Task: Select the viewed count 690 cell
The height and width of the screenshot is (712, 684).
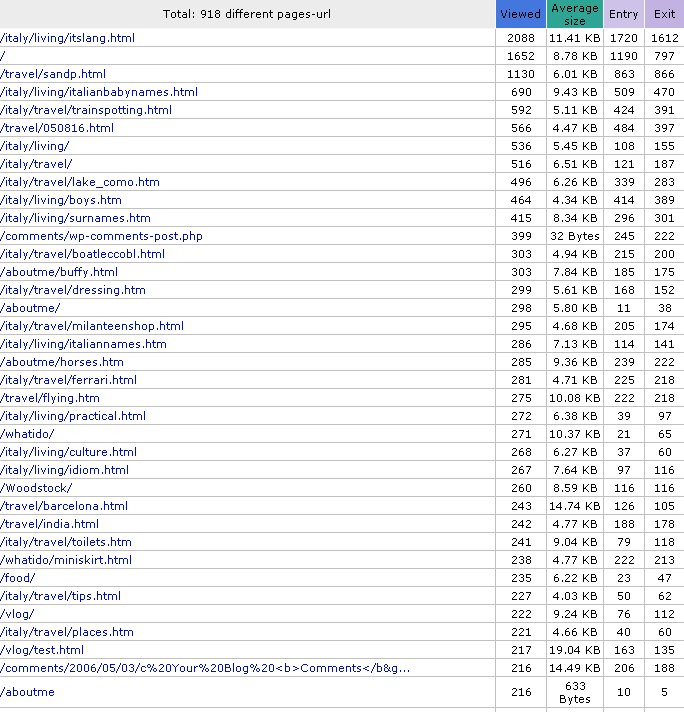Action: coord(521,92)
